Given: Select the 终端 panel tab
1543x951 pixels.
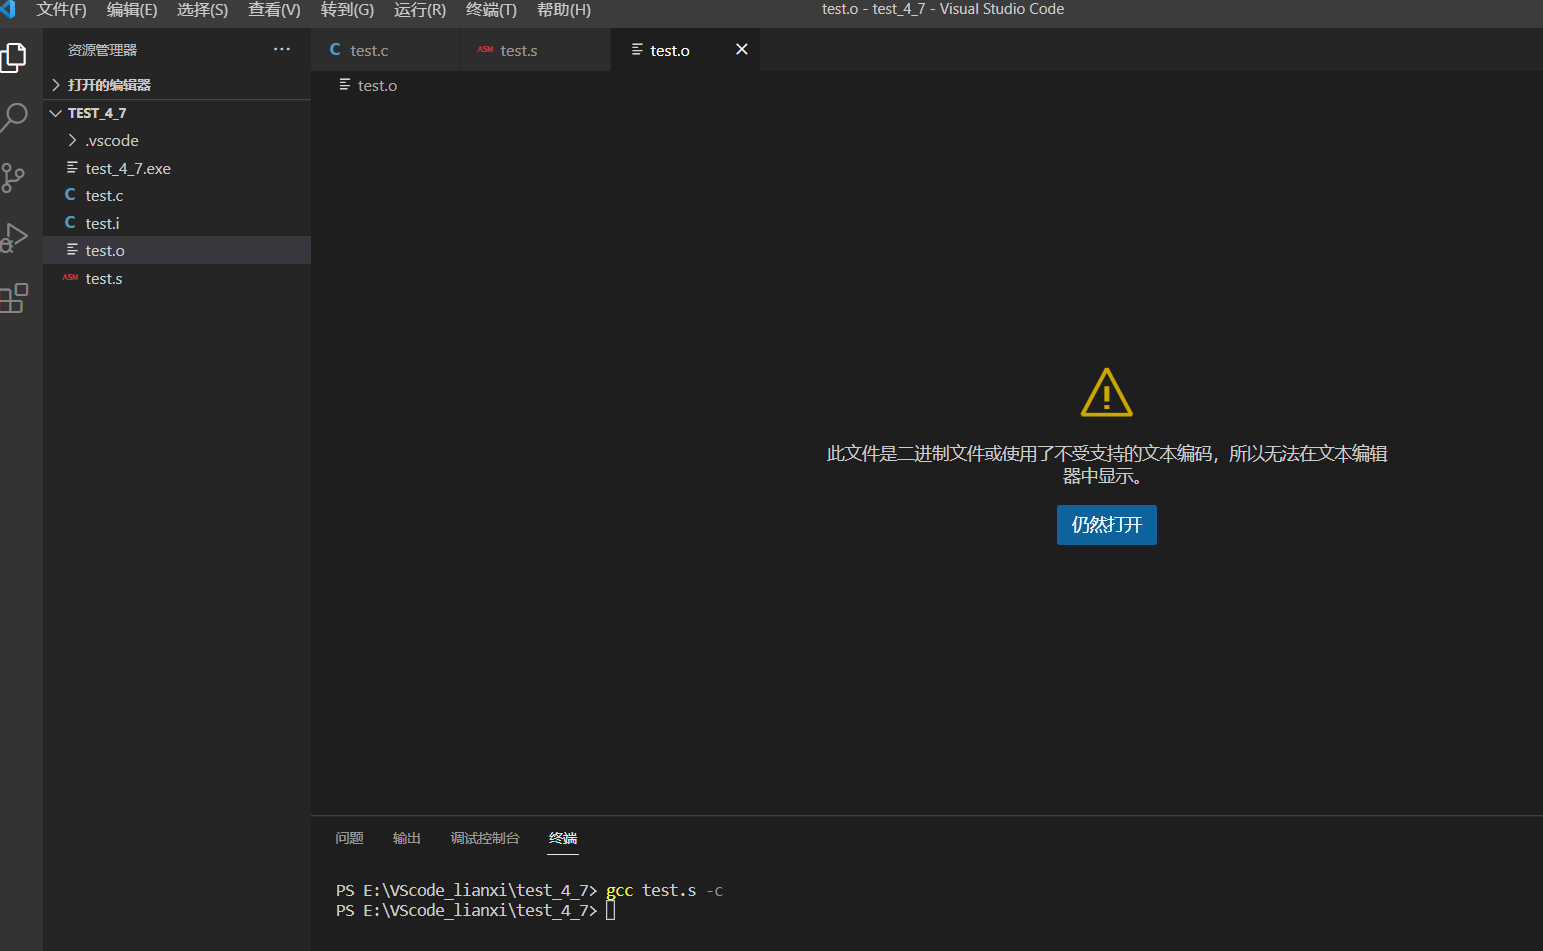Looking at the screenshot, I should click(563, 838).
